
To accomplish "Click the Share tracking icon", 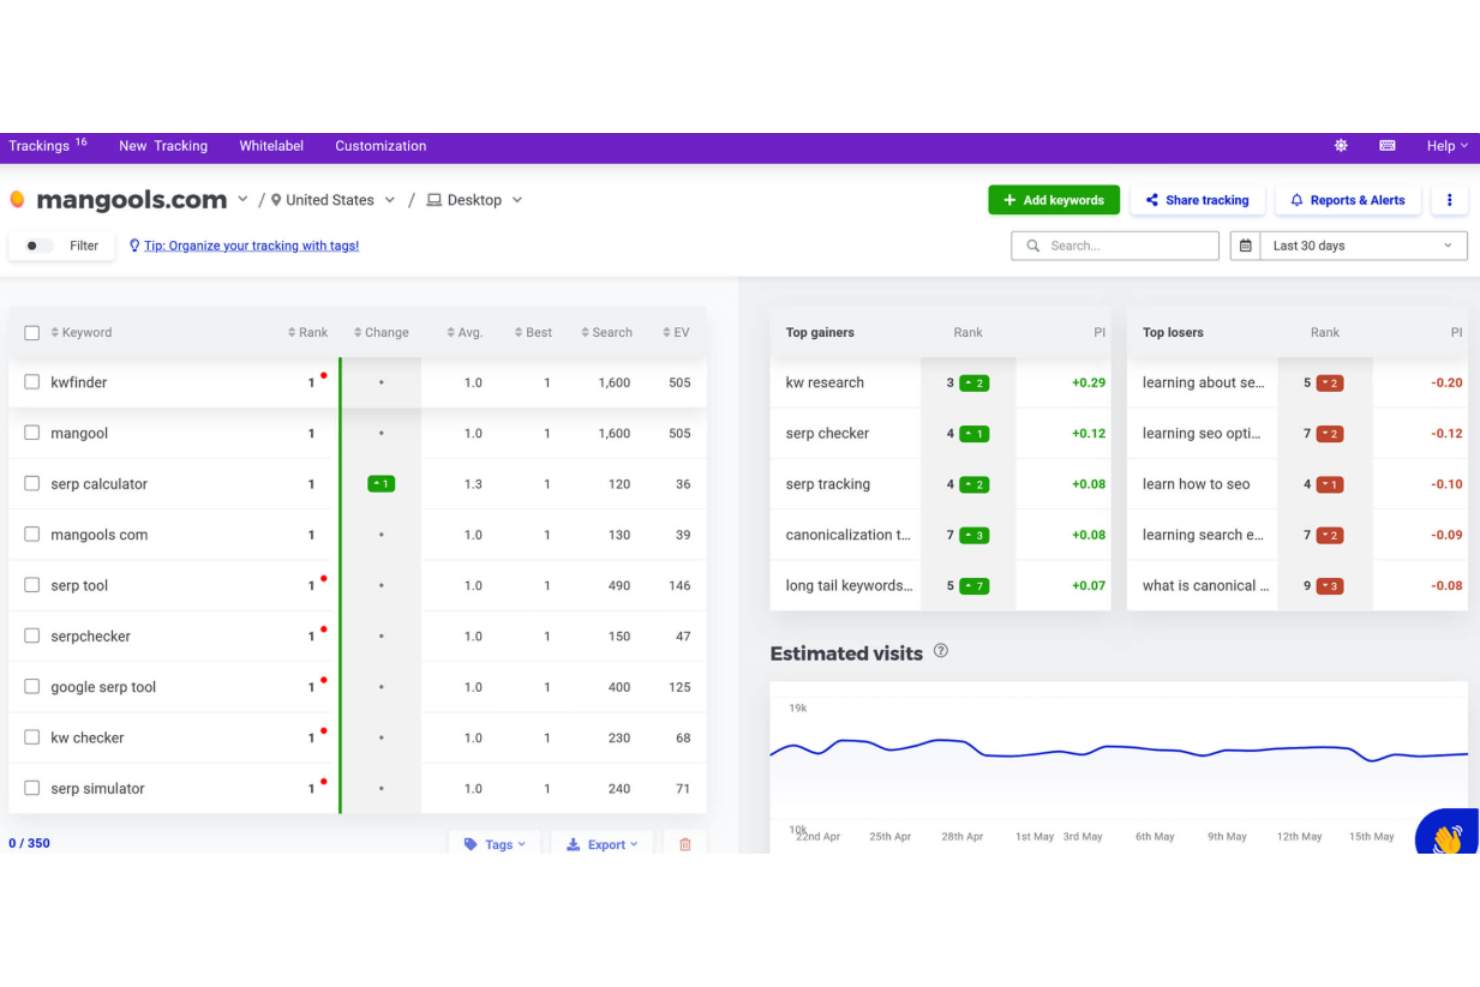I will [1152, 200].
